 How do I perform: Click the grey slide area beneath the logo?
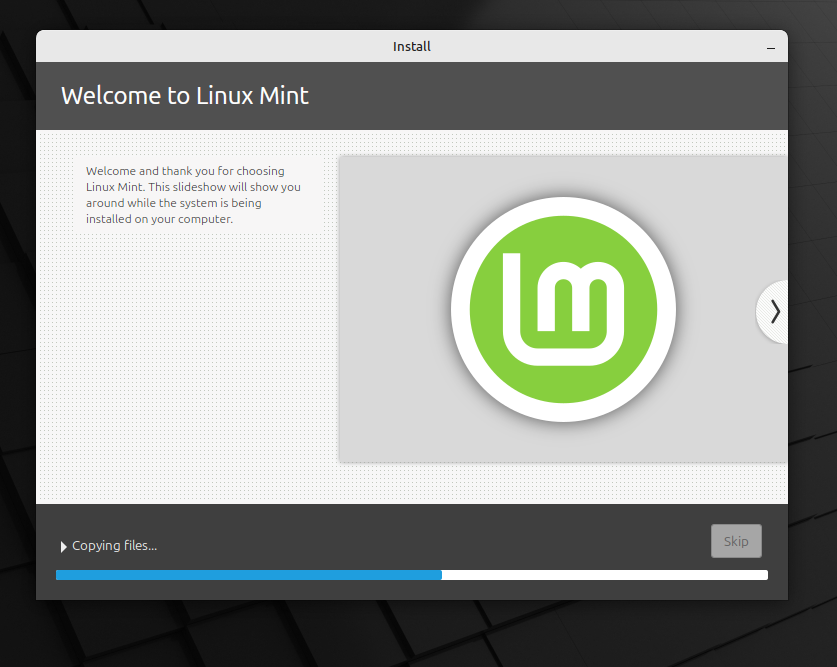[563, 445]
